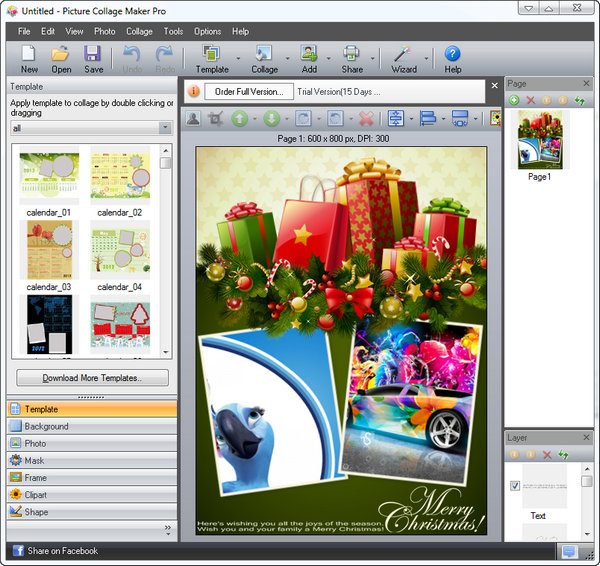Click the rotate clockwise icon
The height and width of the screenshot is (566, 600).
(x=303, y=119)
